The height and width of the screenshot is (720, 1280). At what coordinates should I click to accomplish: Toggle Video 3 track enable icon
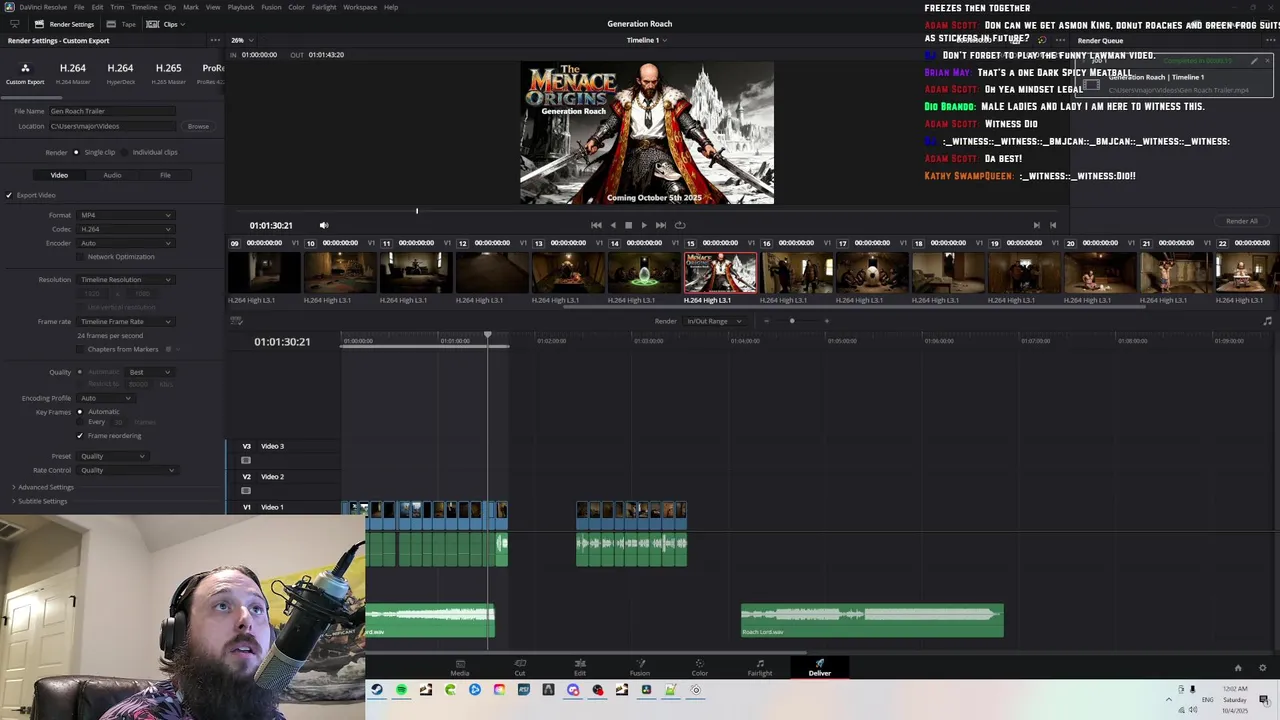point(246,460)
